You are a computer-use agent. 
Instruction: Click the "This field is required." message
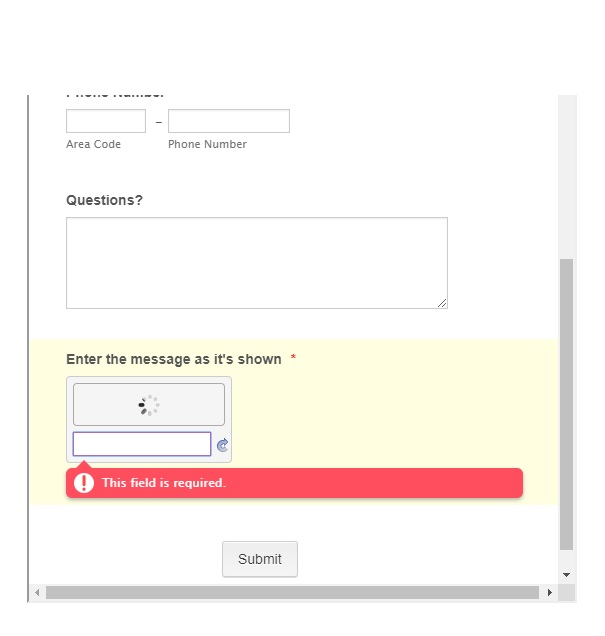coord(164,483)
